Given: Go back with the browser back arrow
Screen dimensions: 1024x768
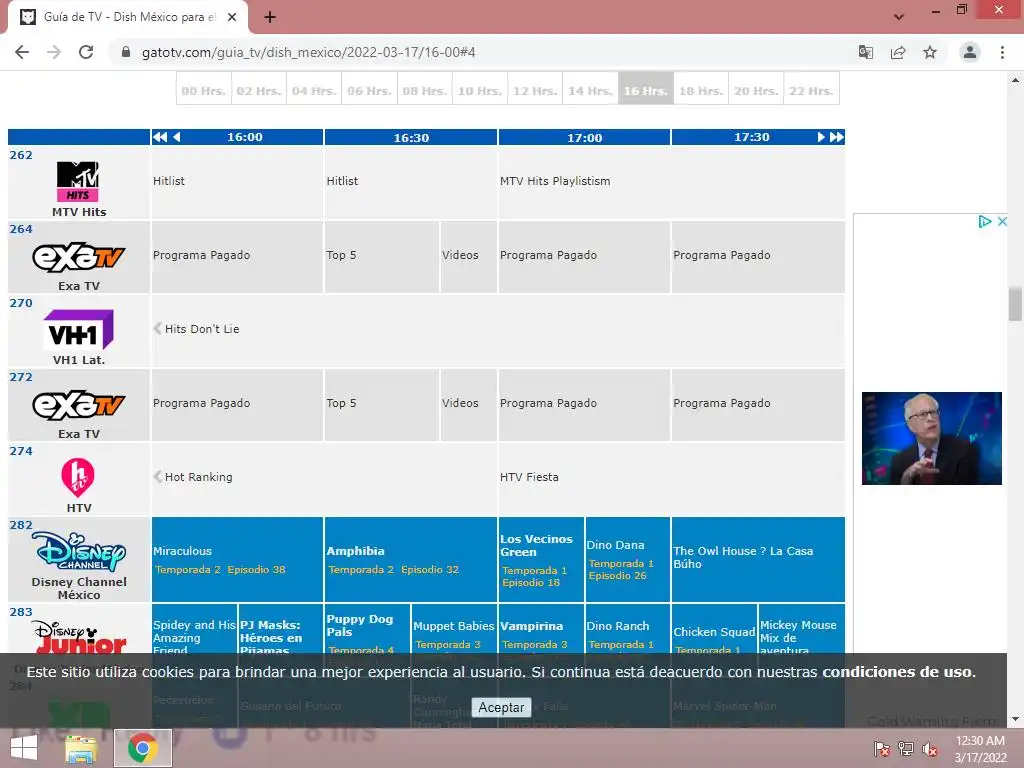Looking at the screenshot, I should (22, 52).
